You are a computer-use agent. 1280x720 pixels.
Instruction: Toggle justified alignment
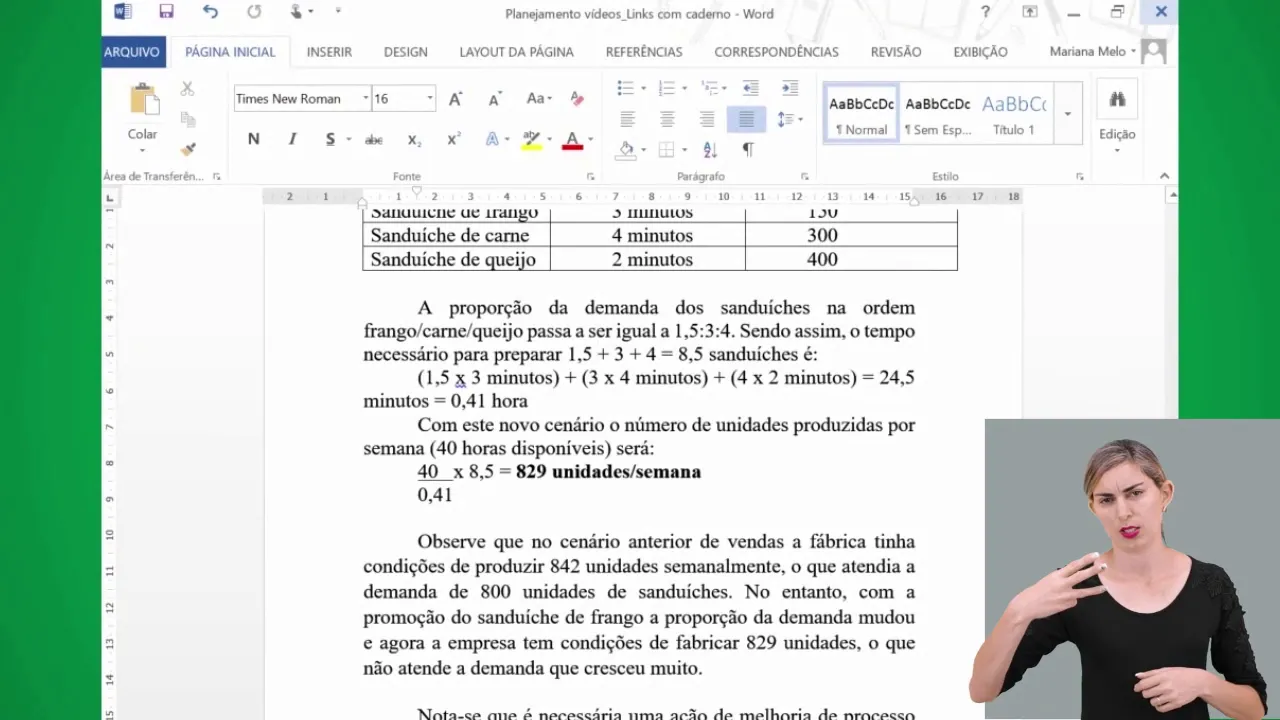(x=746, y=119)
